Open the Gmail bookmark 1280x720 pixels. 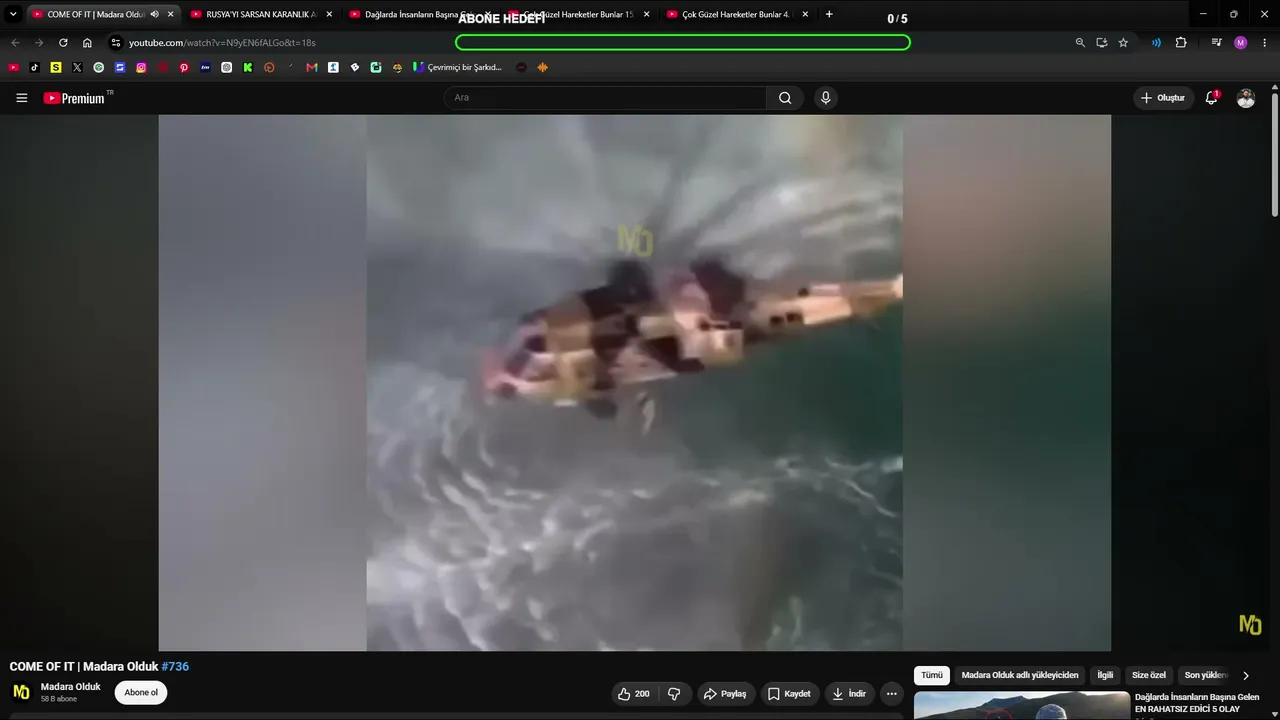[x=312, y=68]
